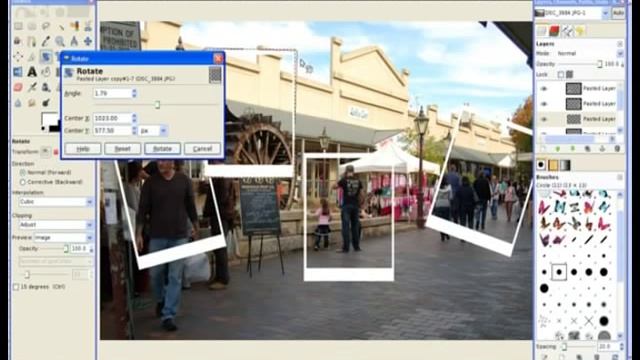Image resolution: width=640 pixels, height=360 pixels.
Task: Select the Text tool
Action: (32, 72)
